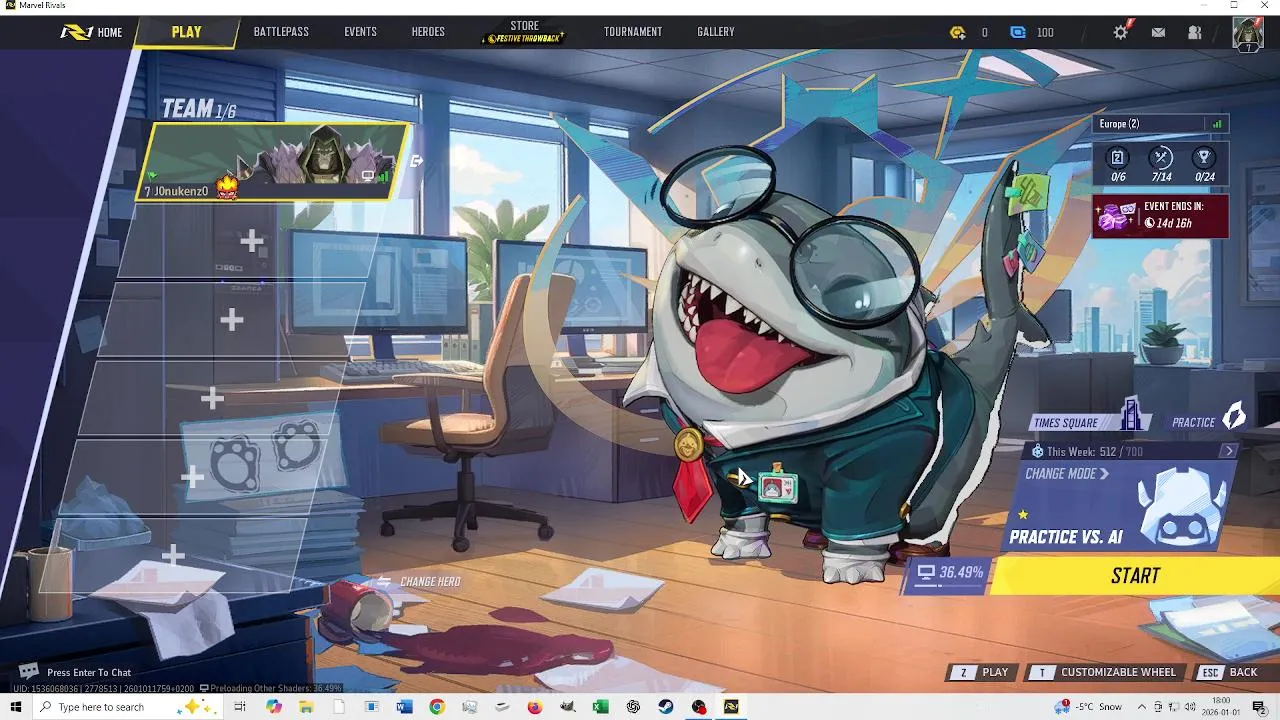This screenshot has width=1280, height=720.
Task: Open the trophy 0/24 achievements icon
Action: [x=1204, y=157]
